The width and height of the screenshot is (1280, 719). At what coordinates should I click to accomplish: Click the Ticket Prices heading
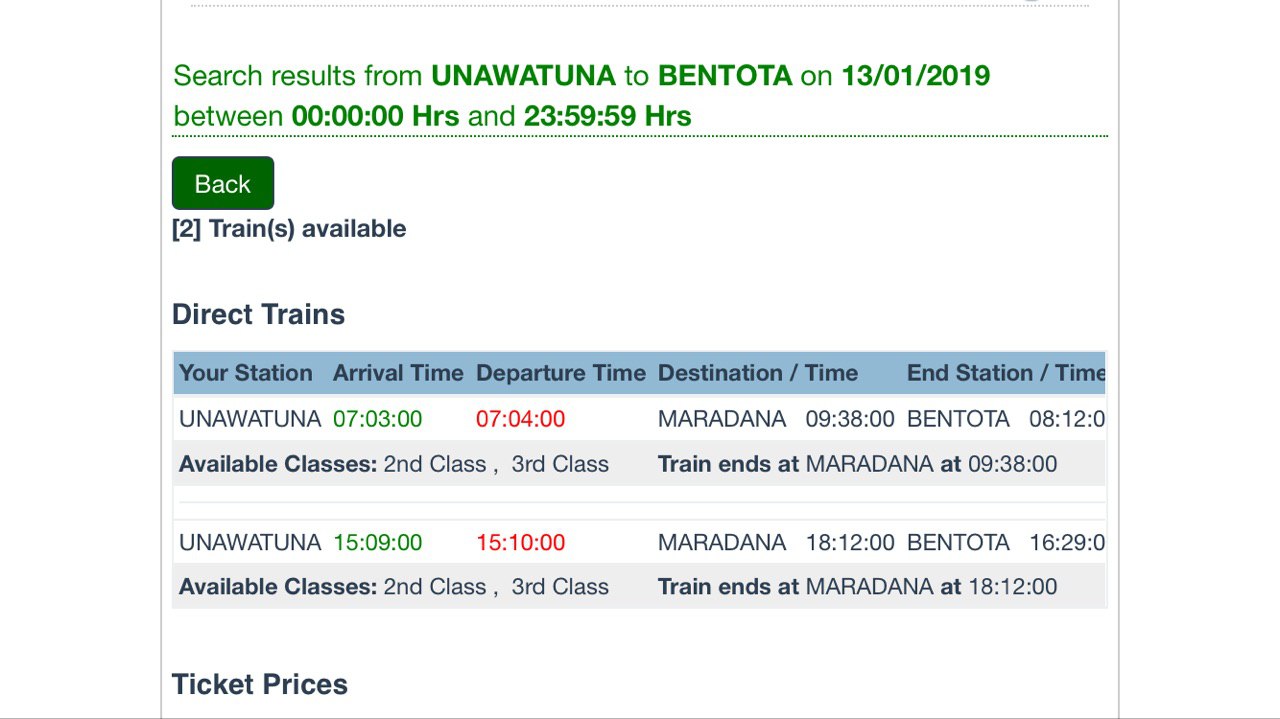click(260, 684)
